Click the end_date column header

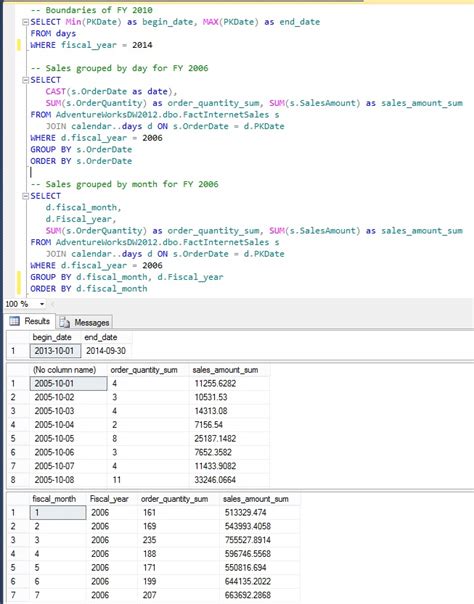point(100,337)
